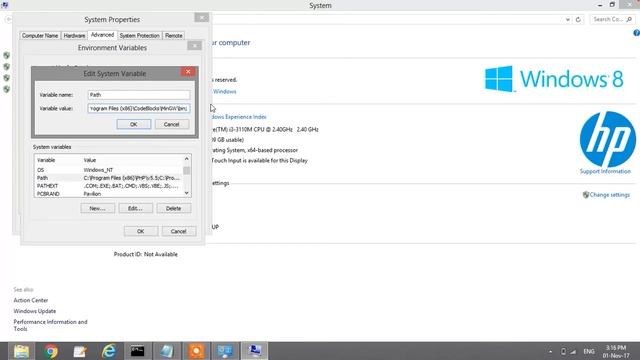Open the Change settings link
The height and width of the screenshot is (360, 640).
tap(609, 195)
